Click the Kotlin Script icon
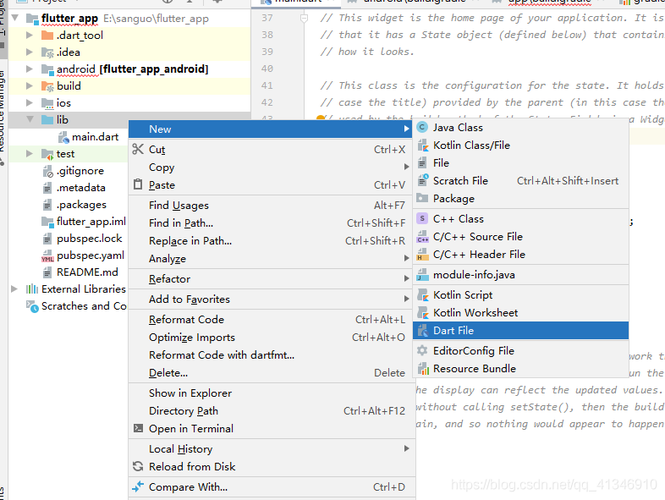This screenshot has width=665, height=500. coord(422,295)
